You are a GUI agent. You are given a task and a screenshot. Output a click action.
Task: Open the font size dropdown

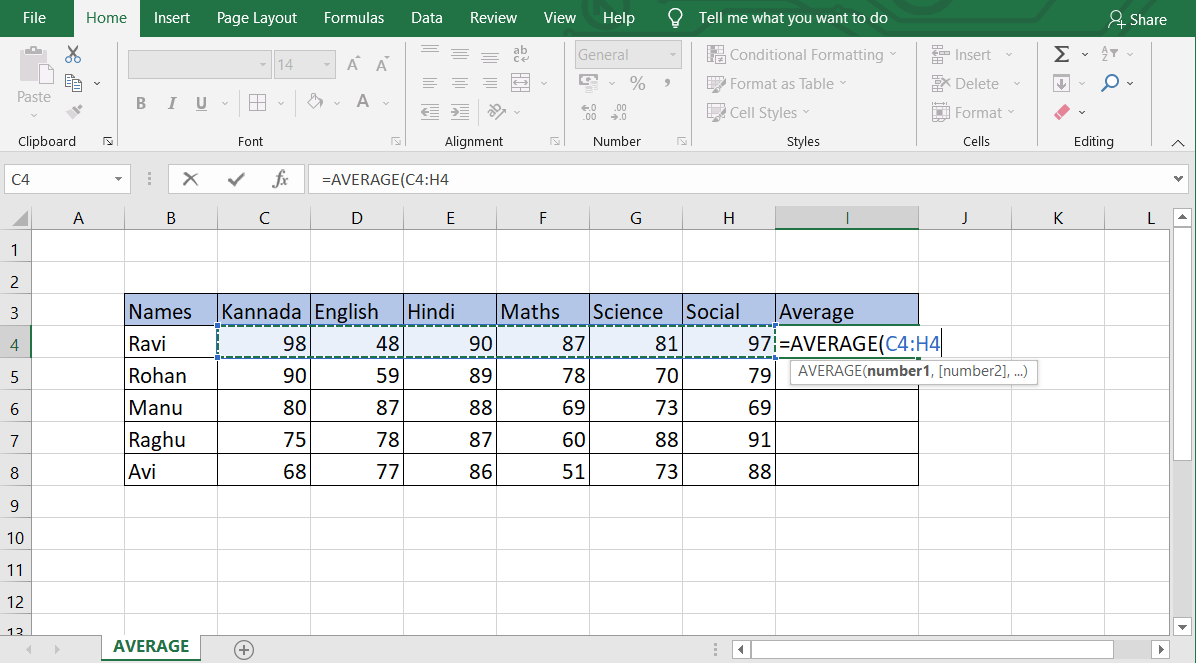(x=327, y=64)
